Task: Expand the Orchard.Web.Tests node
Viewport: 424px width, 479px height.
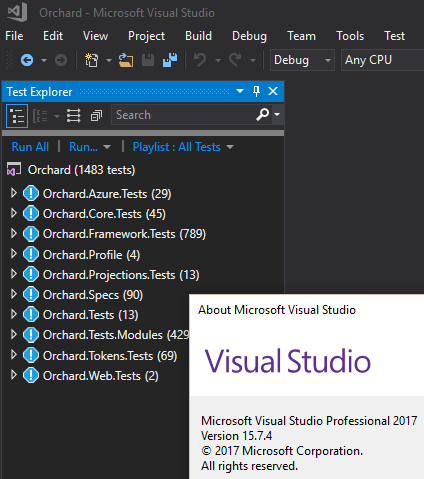Action: tap(14, 375)
